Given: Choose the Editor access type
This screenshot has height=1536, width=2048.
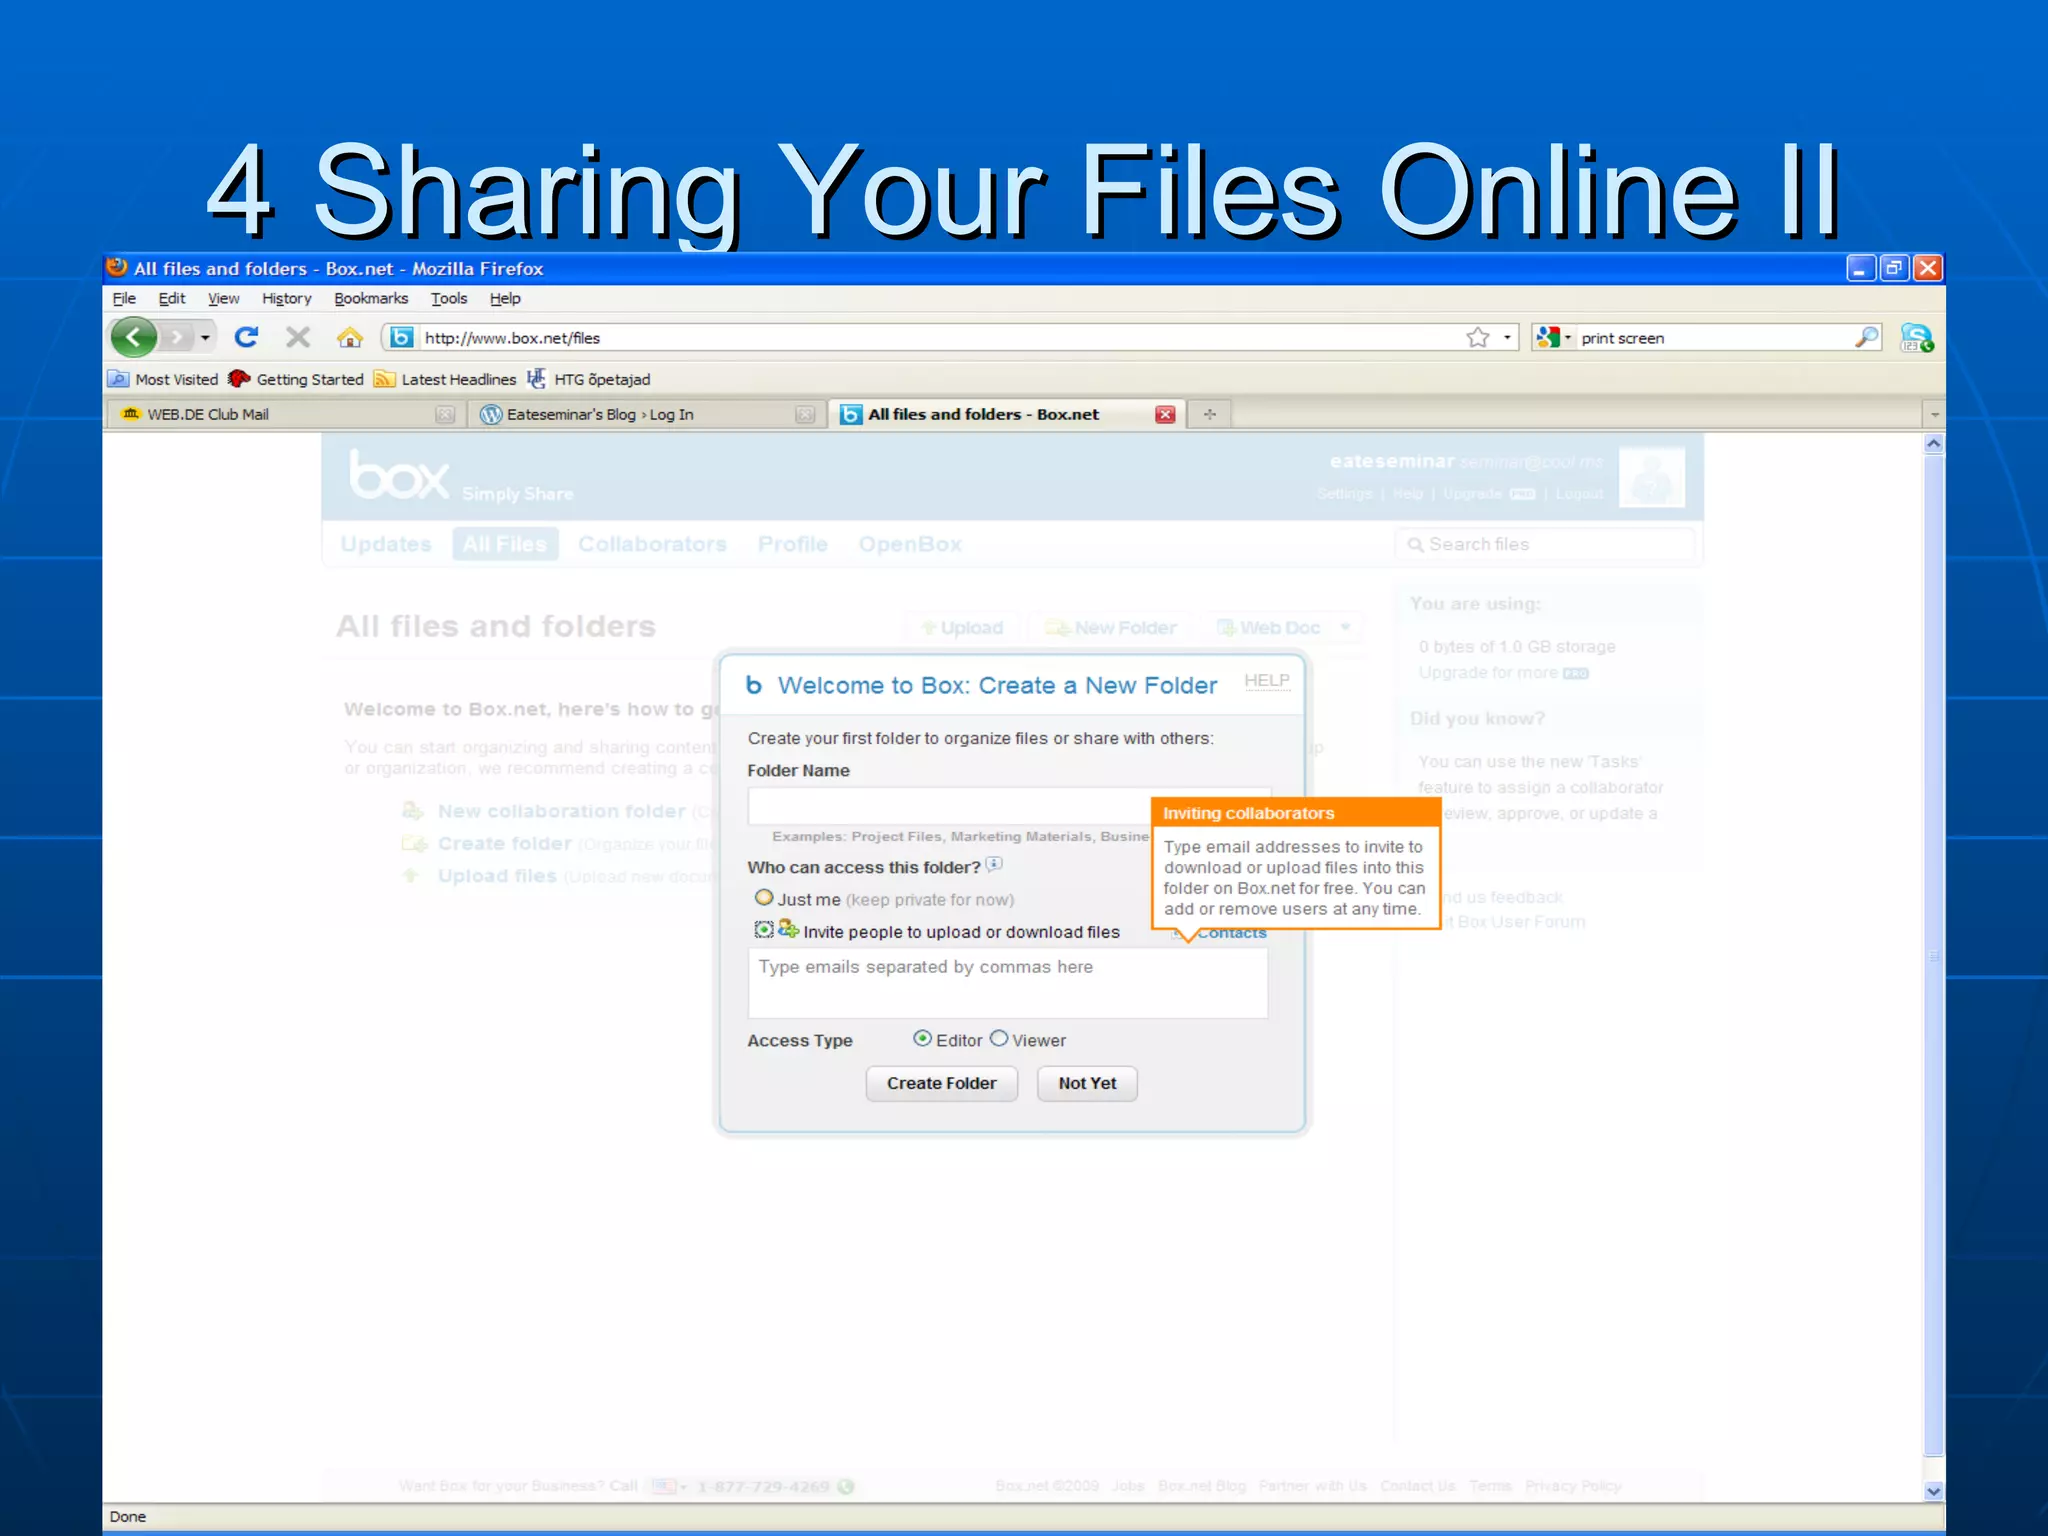Looking at the screenshot, I should pos(922,1039).
